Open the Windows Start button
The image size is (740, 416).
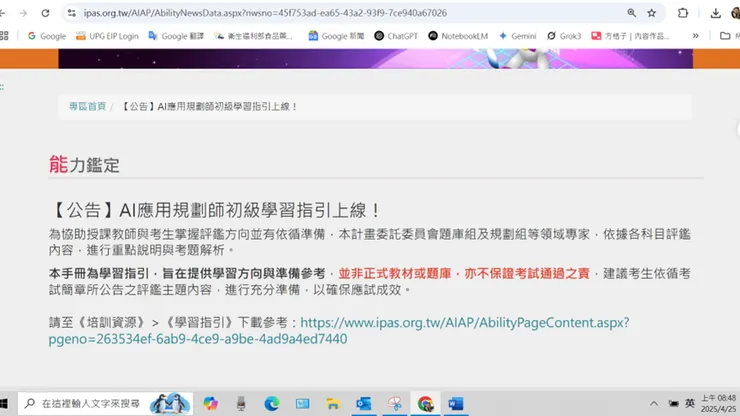[x=4, y=404]
